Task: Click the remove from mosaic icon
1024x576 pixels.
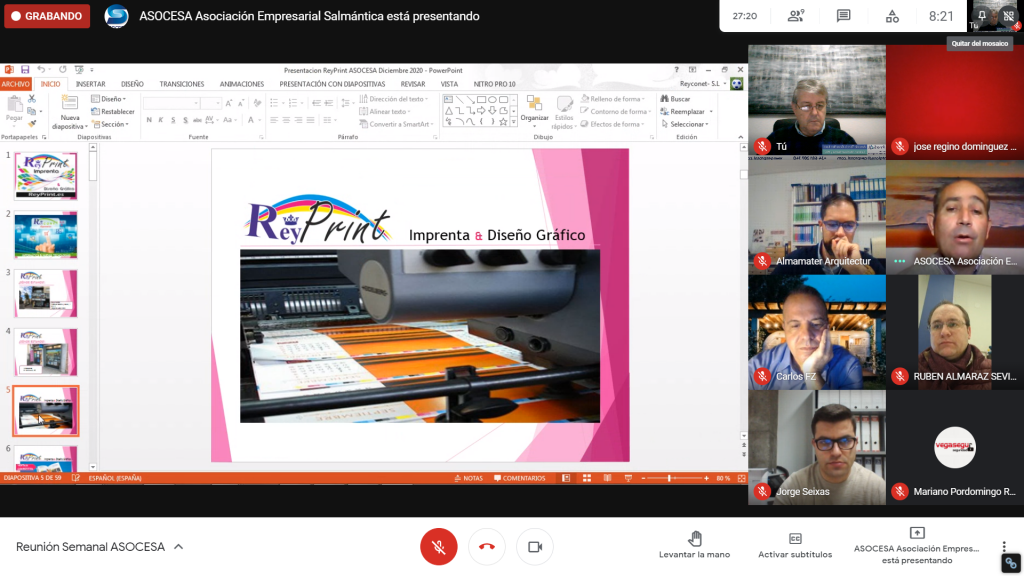Action: (x=1008, y=16)
